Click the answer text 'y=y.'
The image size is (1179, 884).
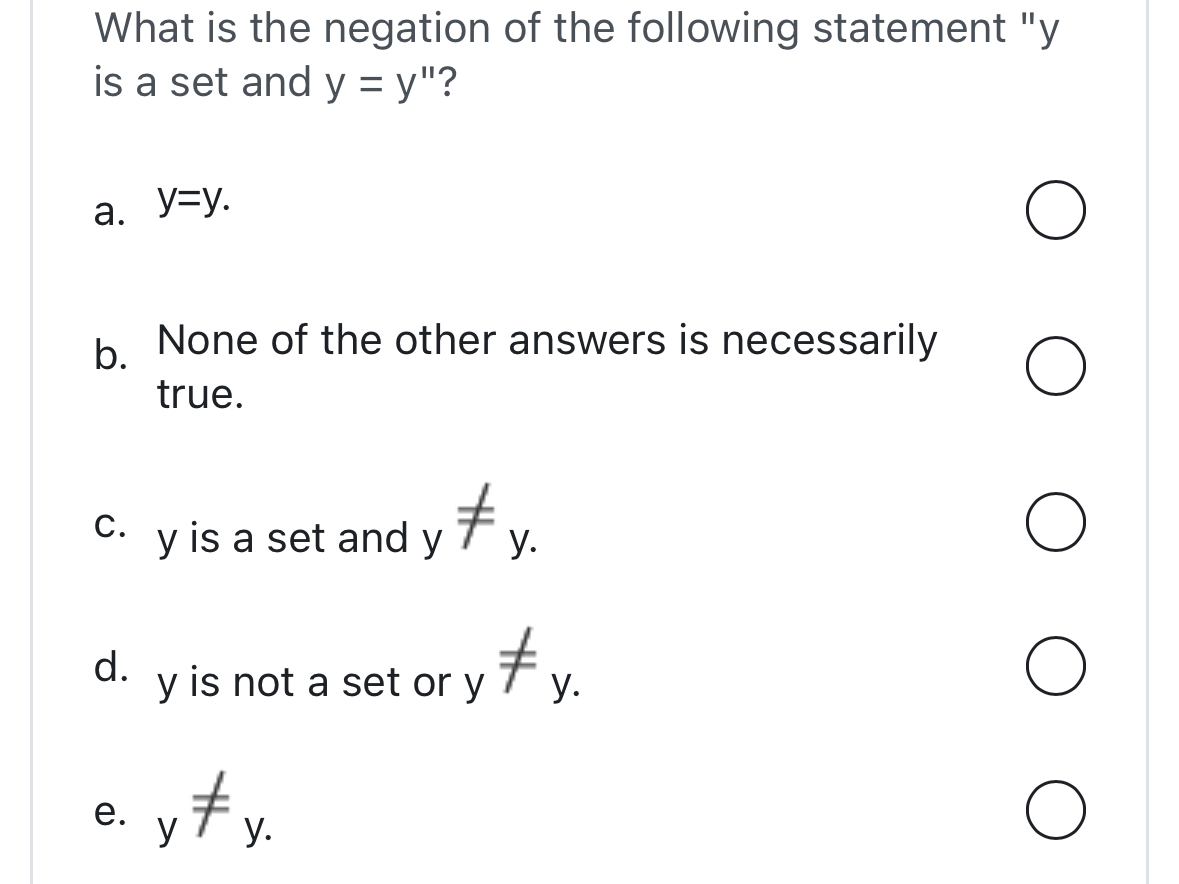pos(190,202)
